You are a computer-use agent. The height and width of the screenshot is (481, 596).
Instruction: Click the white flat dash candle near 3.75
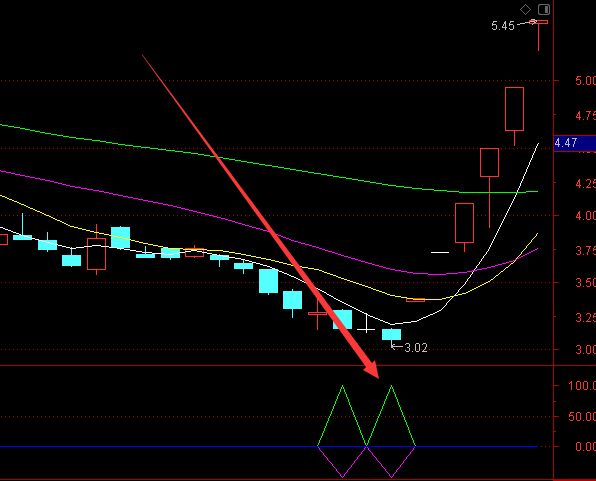point(440,252)
